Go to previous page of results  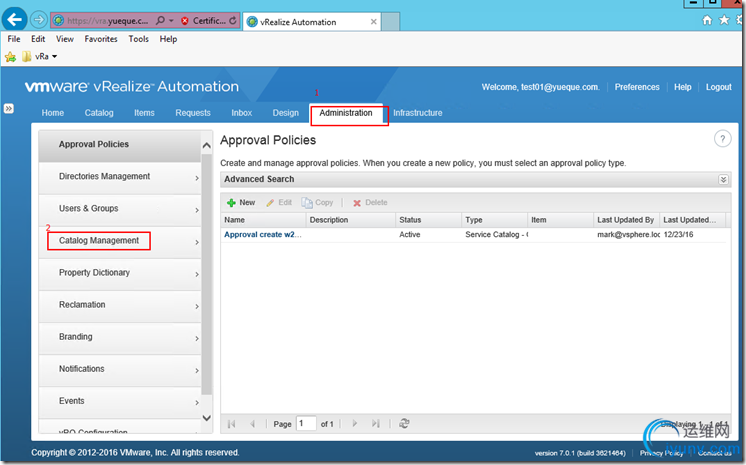pyautogui.click(x=253, y=424)
